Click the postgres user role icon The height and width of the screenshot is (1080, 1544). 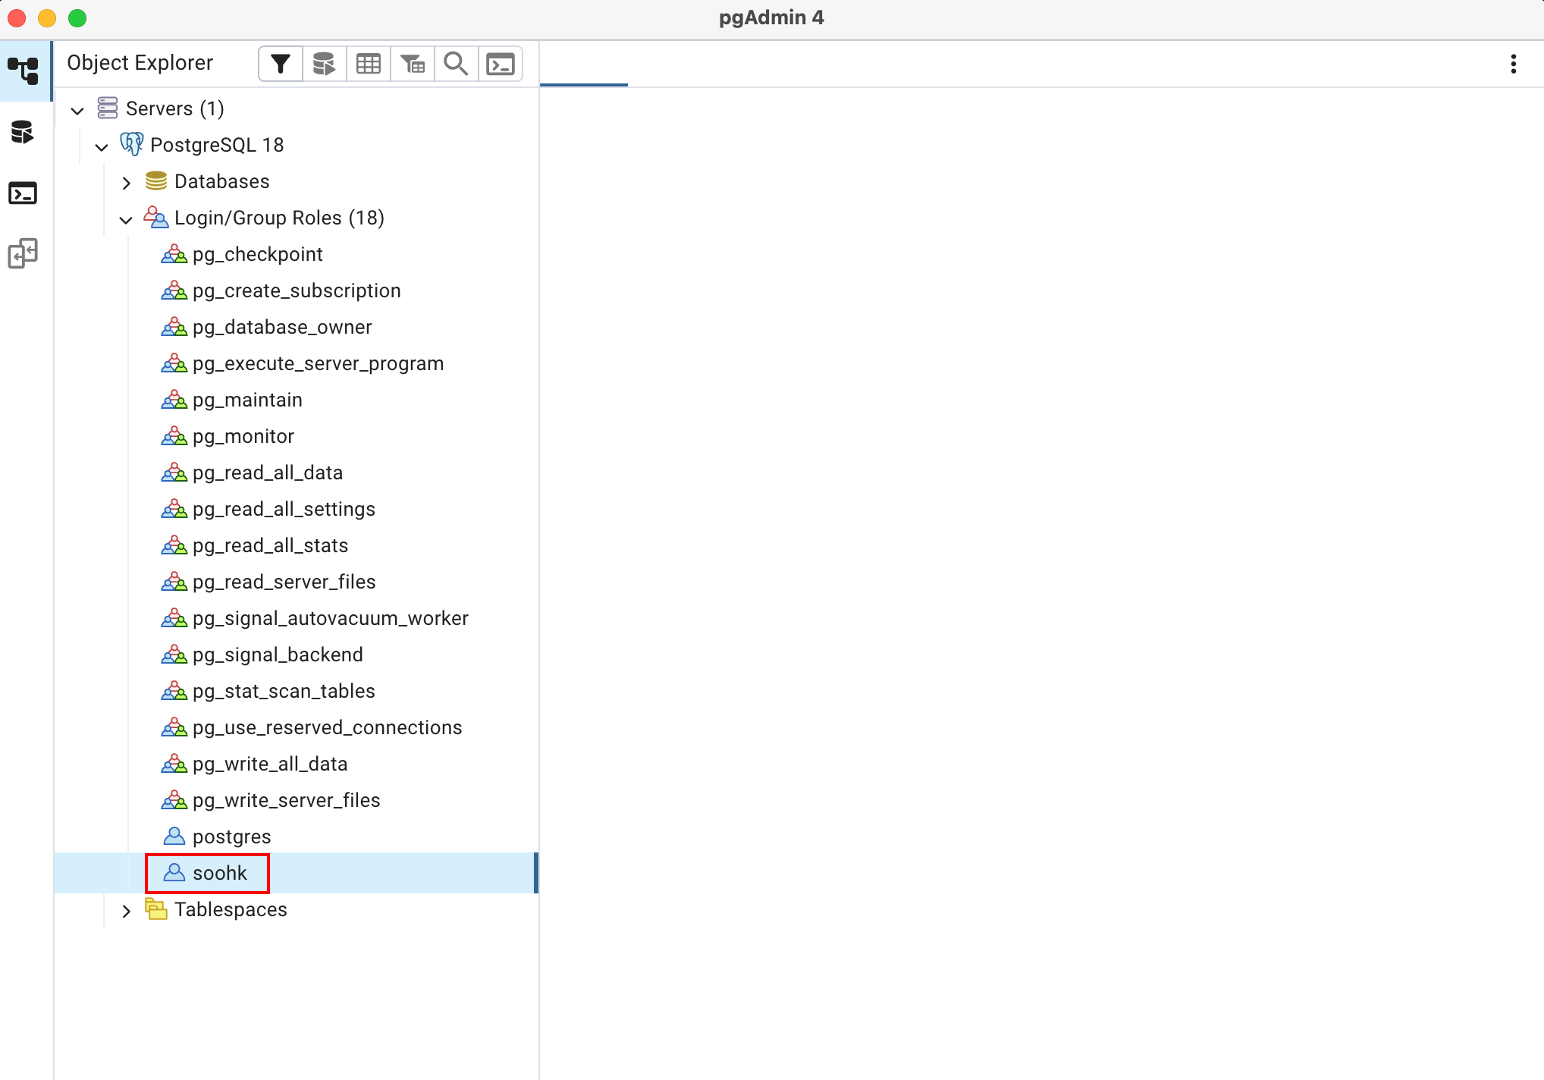tap(174, 836)
